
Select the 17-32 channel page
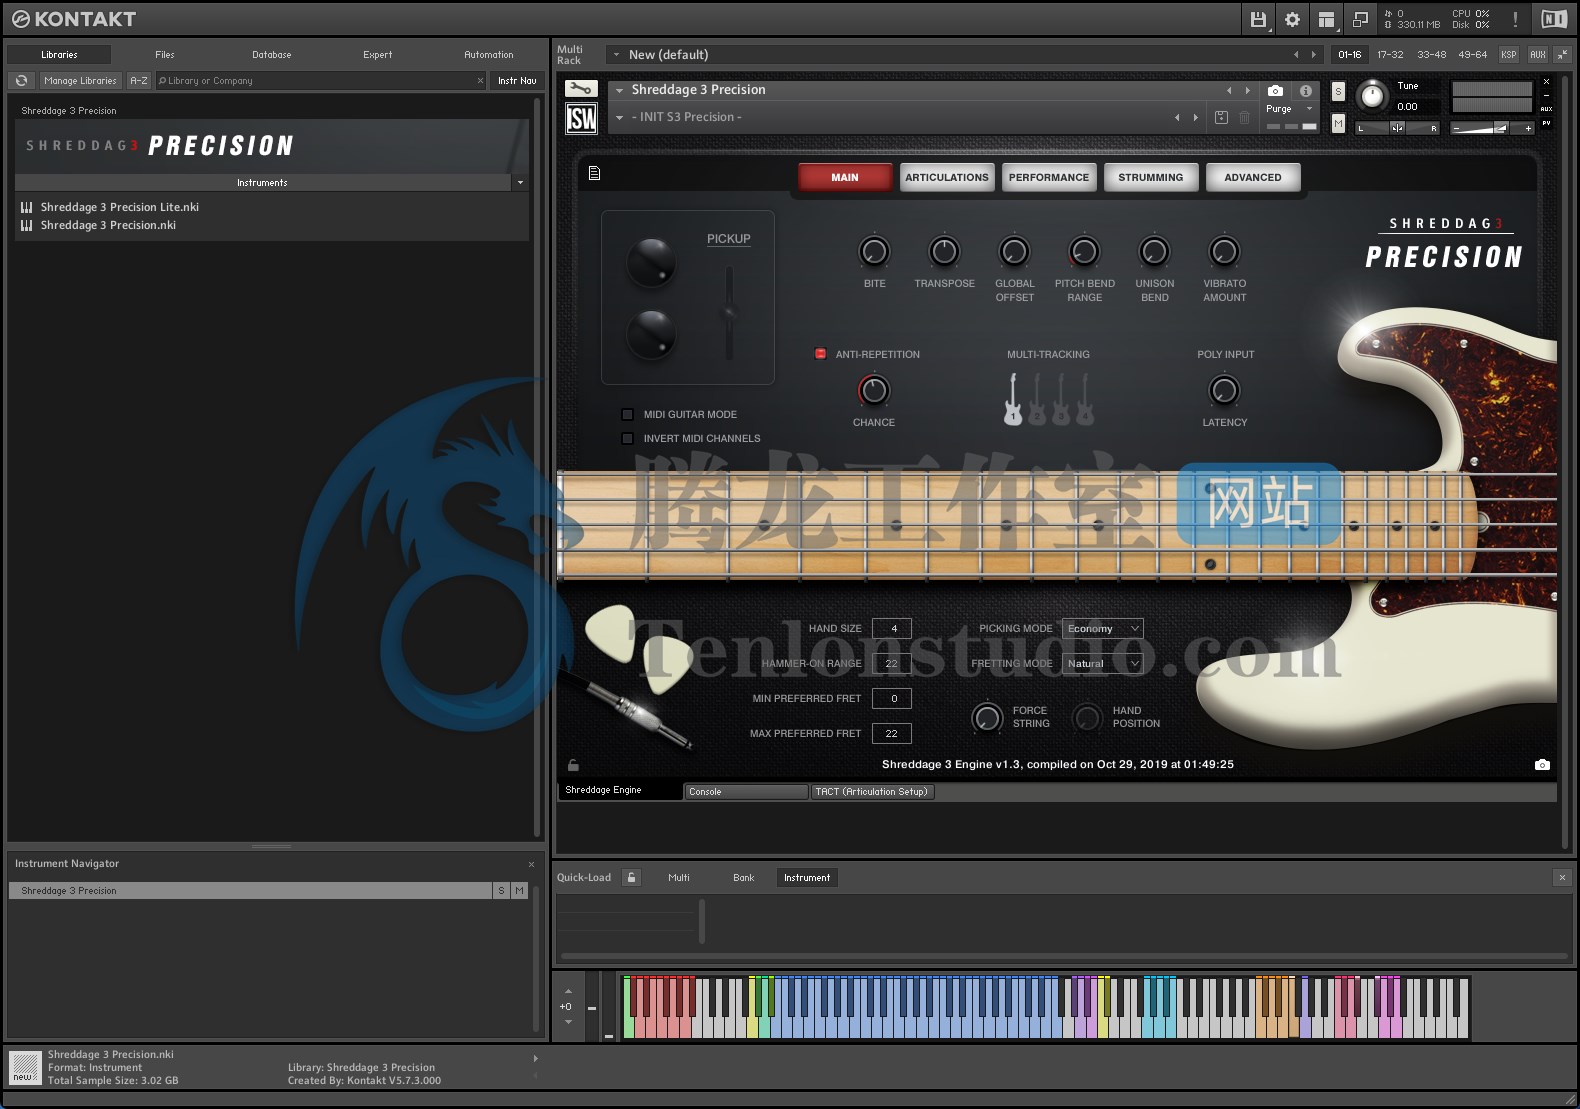1390,54
